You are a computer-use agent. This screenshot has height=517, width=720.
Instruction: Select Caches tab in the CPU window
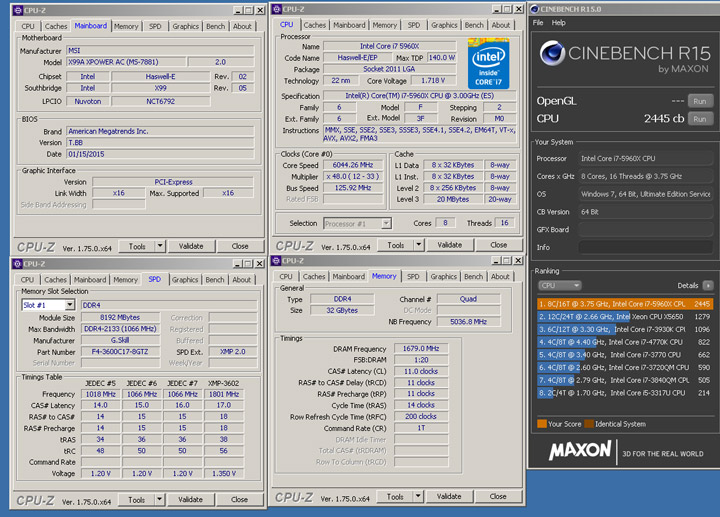[x=315, y=25]
